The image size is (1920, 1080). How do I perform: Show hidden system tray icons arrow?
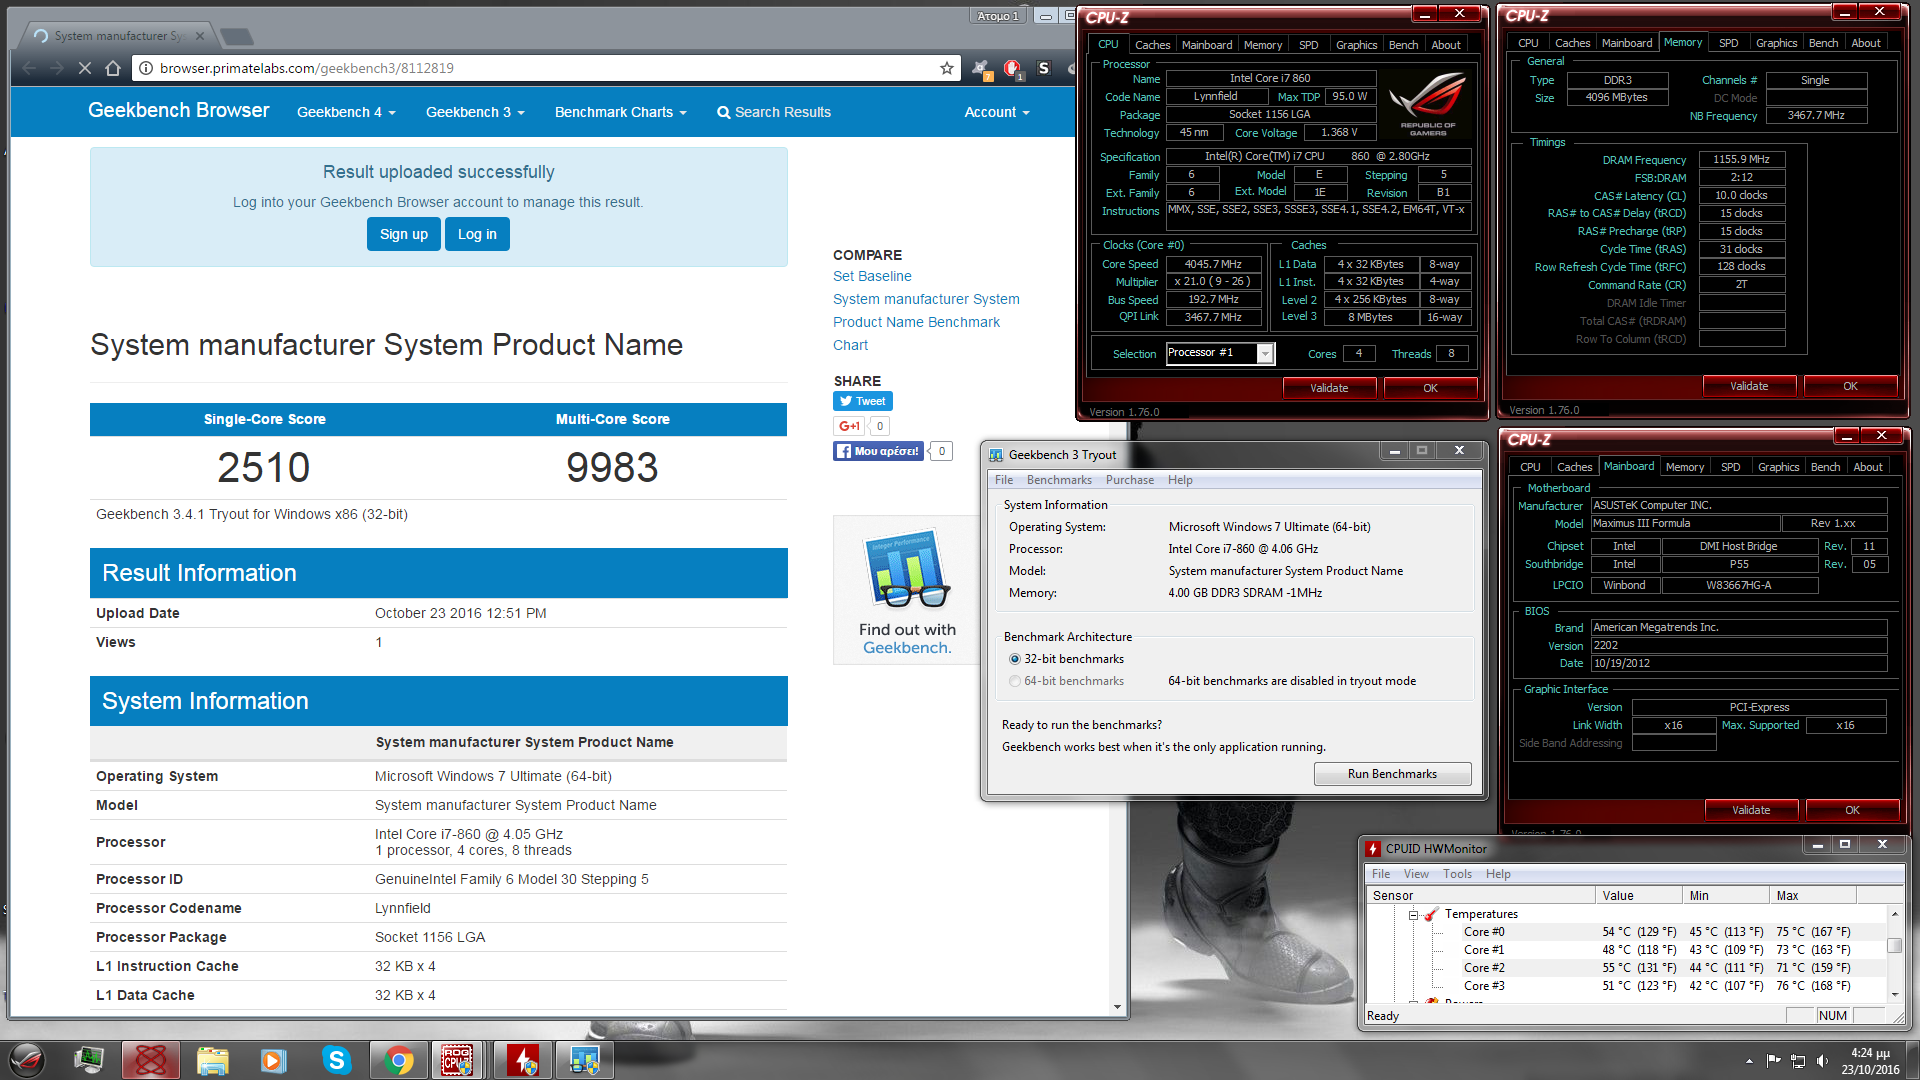point(1749,1060)
